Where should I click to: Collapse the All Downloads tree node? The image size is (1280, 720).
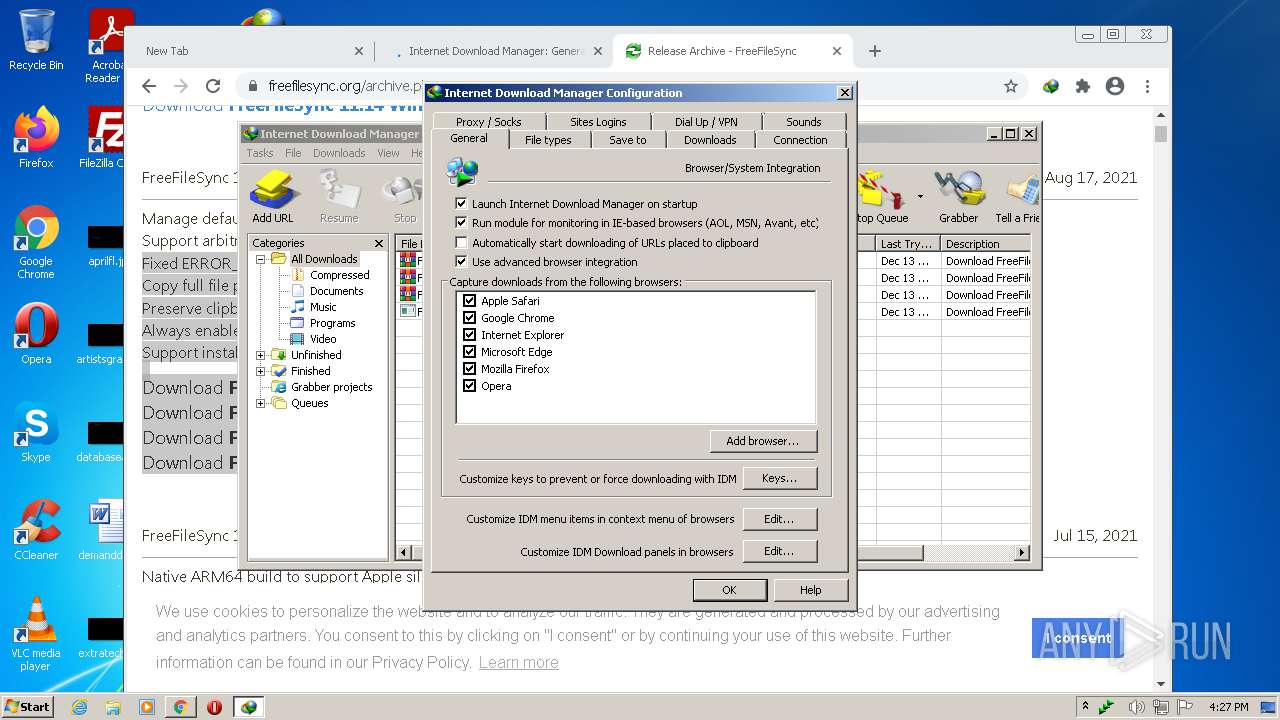[261, 259]
